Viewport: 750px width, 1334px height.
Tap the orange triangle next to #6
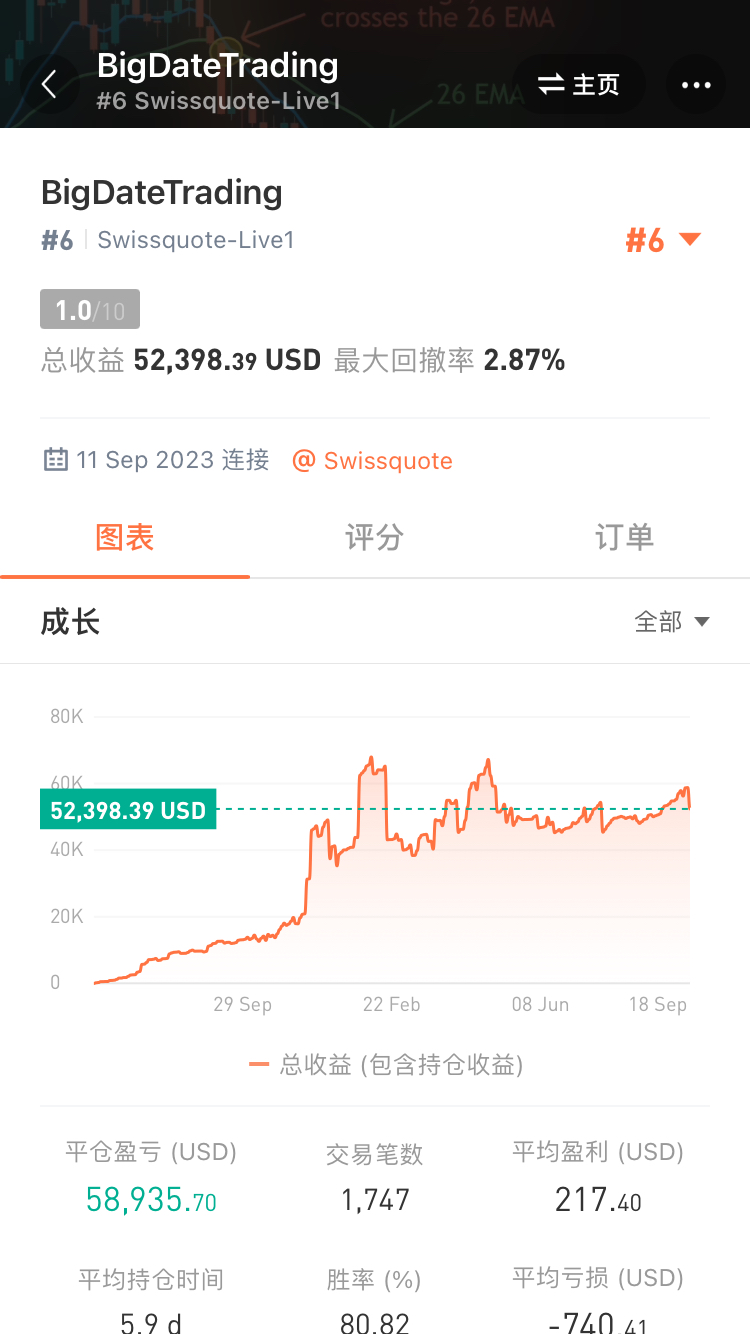[x=690, y=240]
